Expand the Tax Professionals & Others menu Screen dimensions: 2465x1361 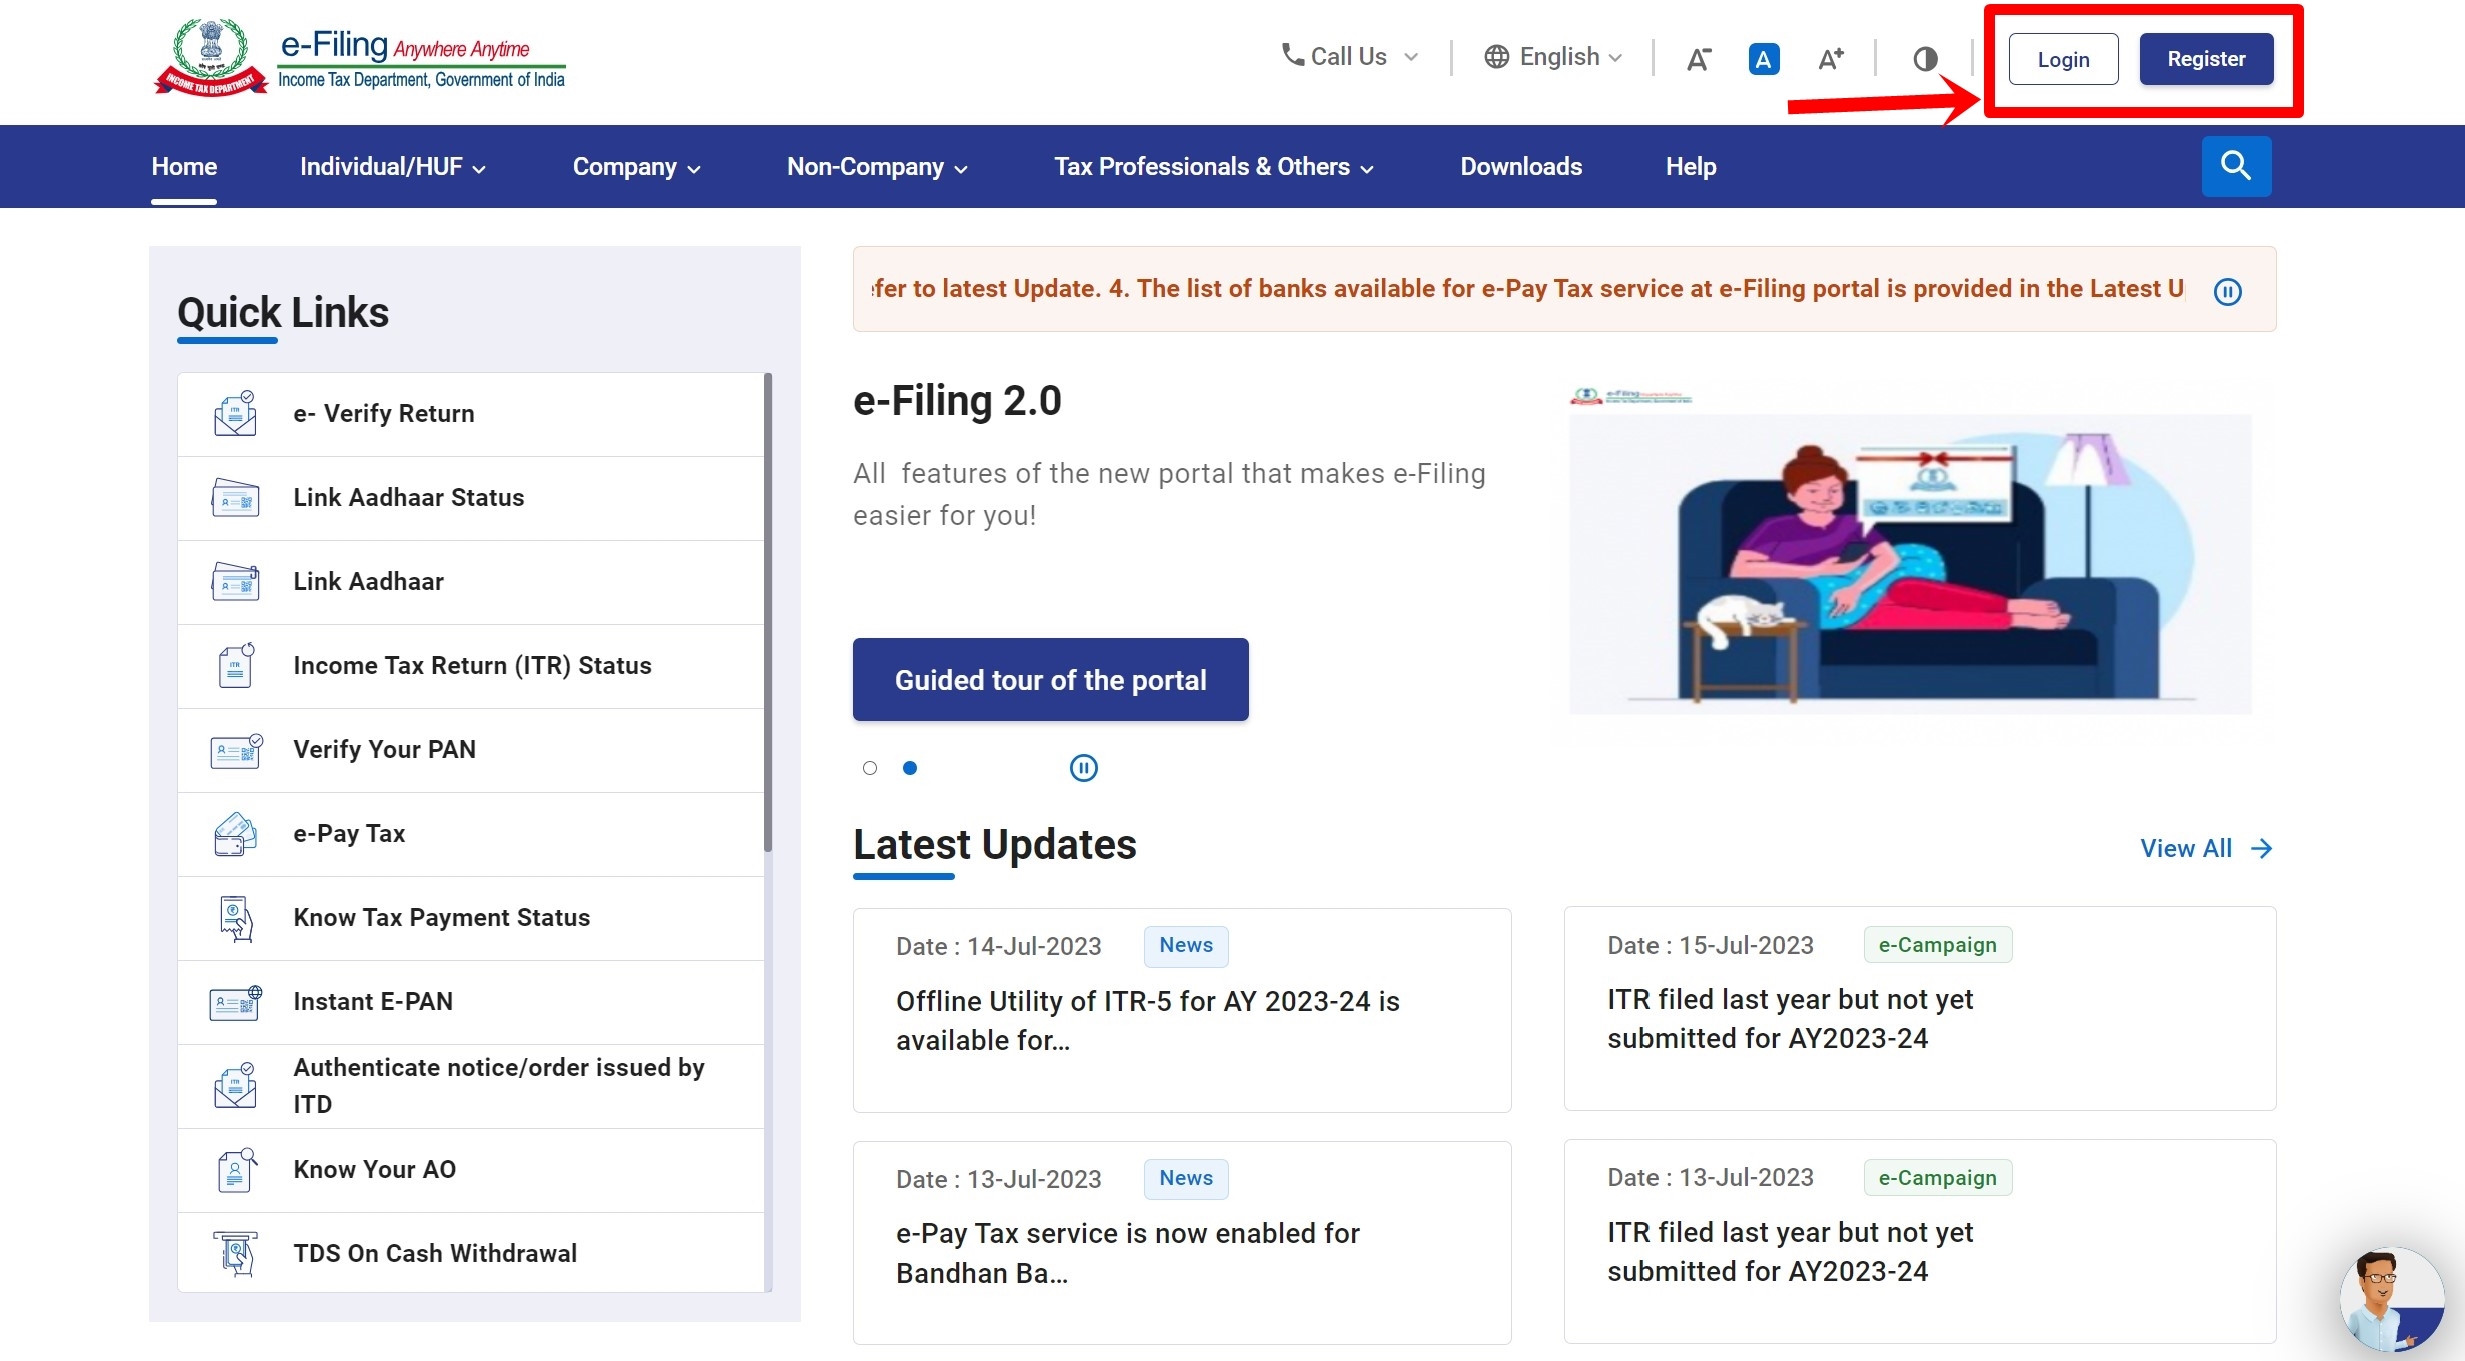1212,167
